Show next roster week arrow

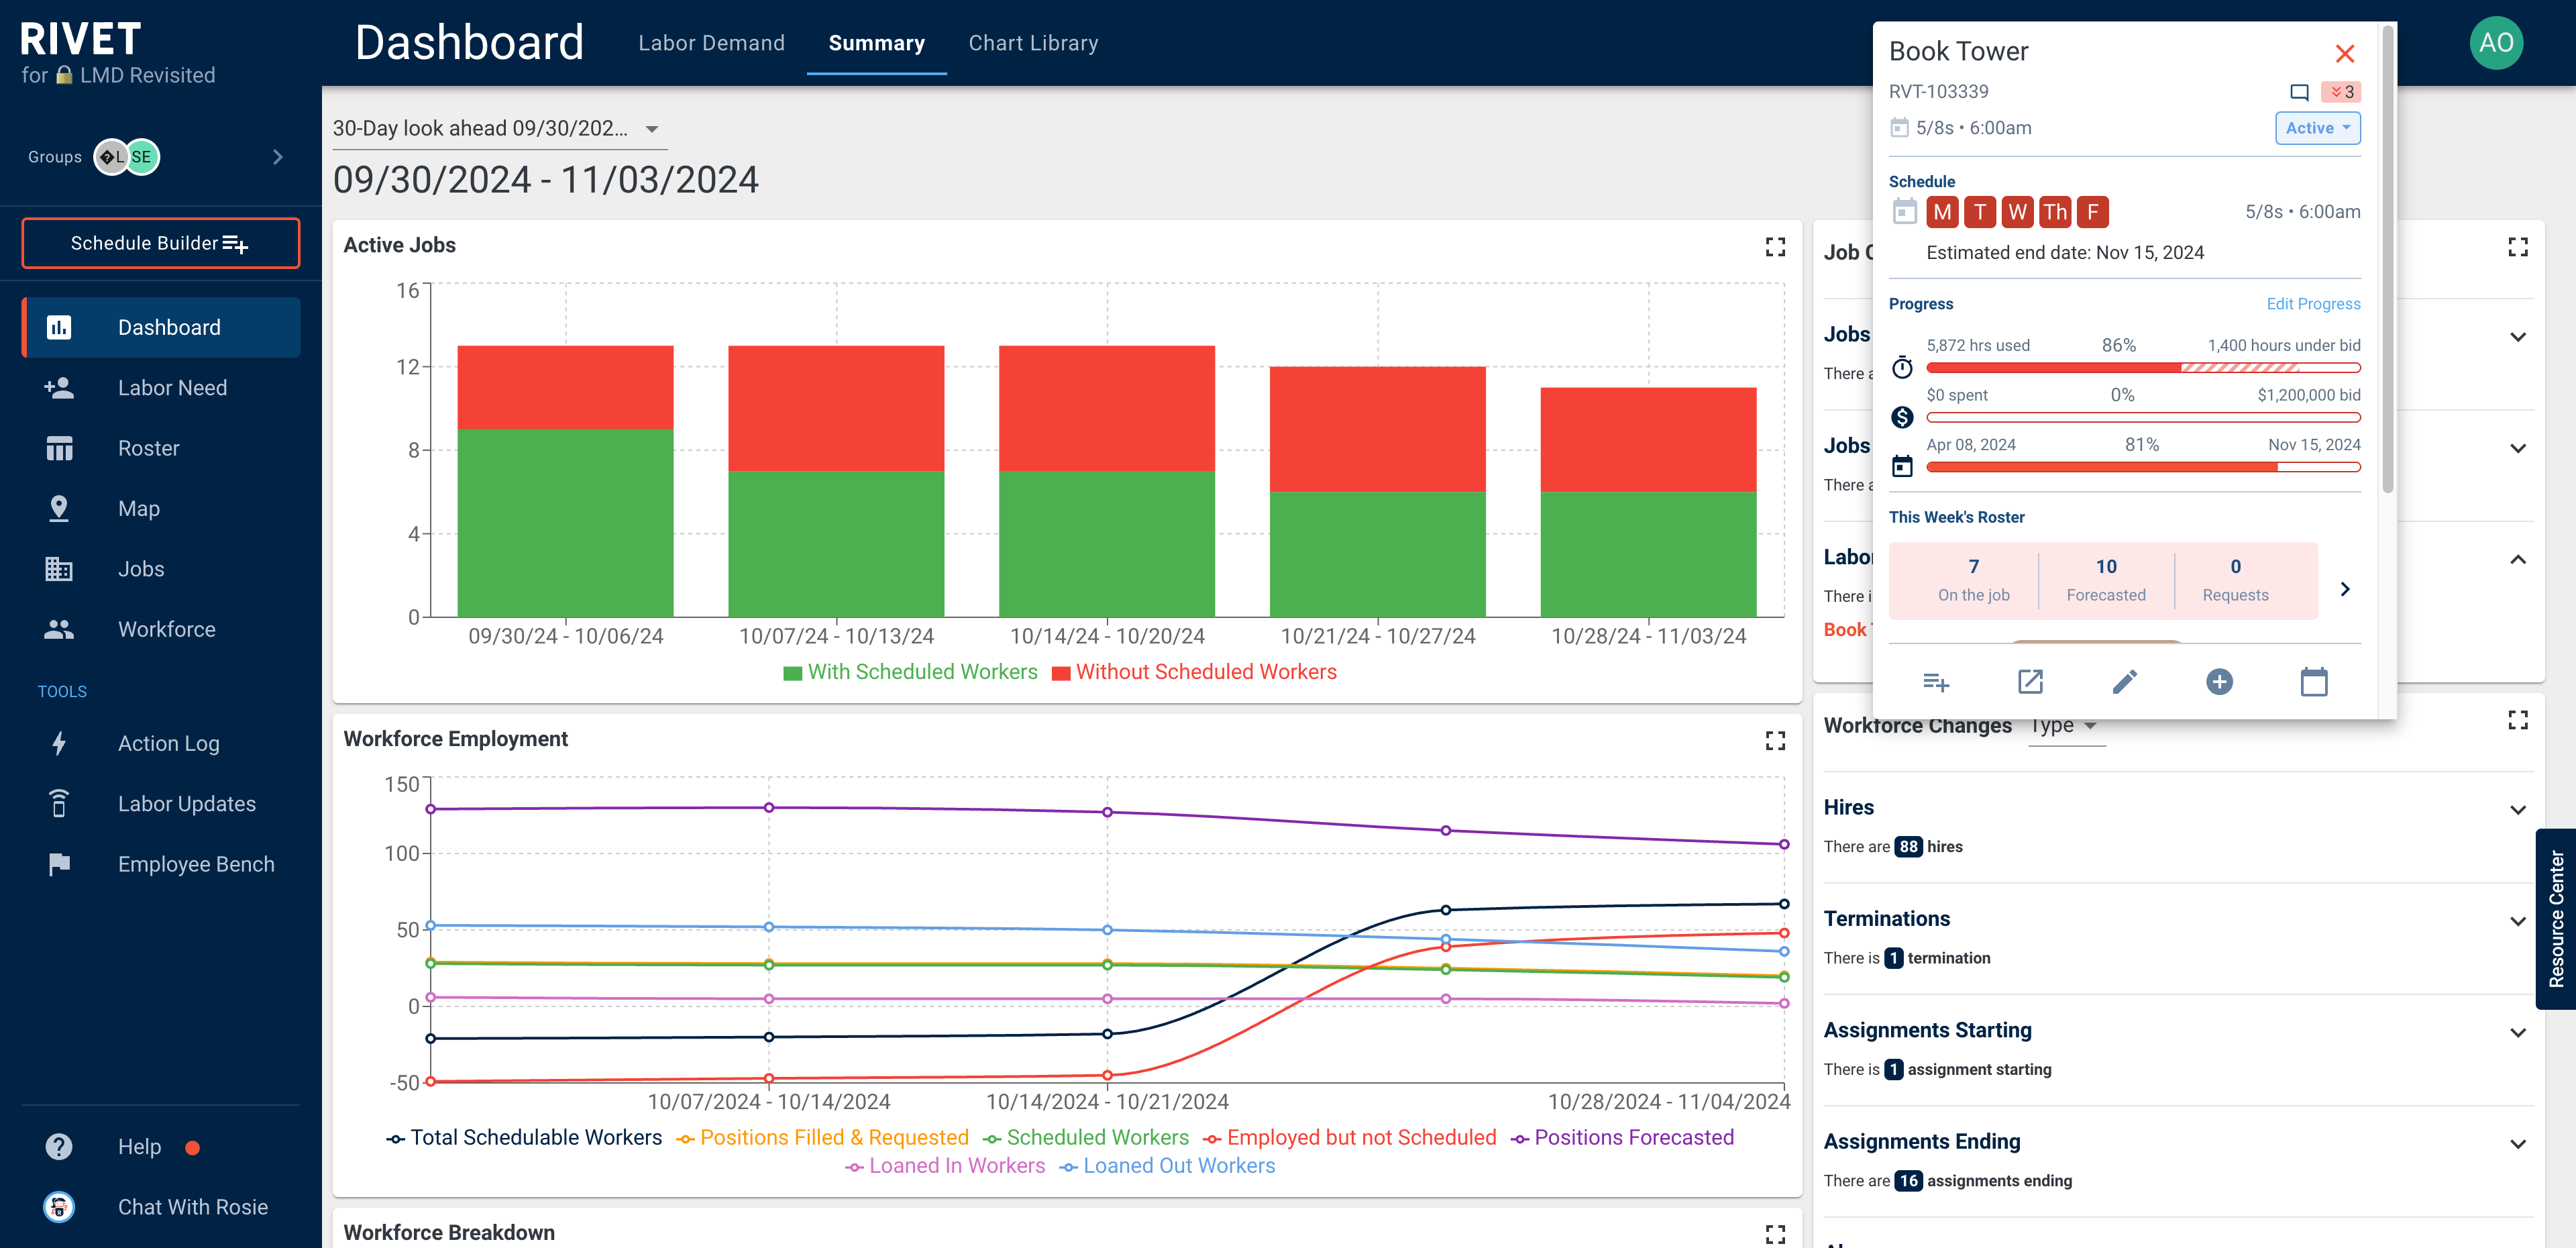pyautogui.click(x=2344, y=589)
